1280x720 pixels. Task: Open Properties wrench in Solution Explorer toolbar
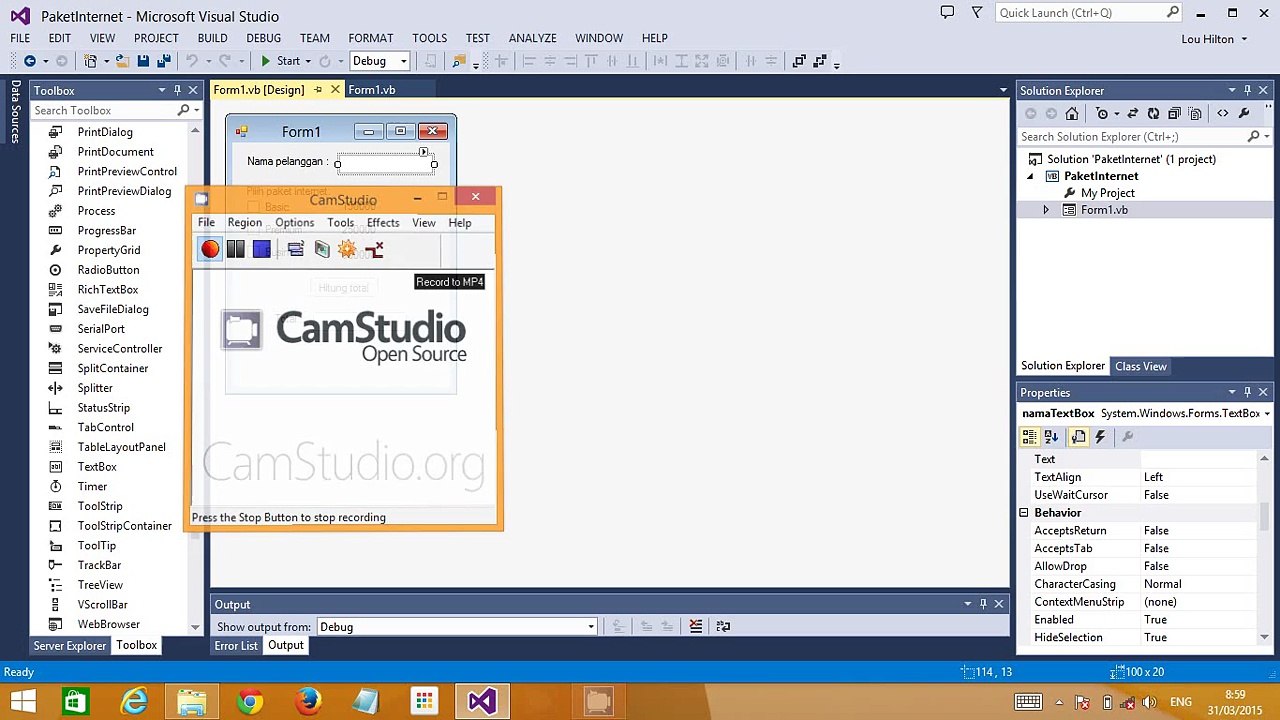[1244, 114]
